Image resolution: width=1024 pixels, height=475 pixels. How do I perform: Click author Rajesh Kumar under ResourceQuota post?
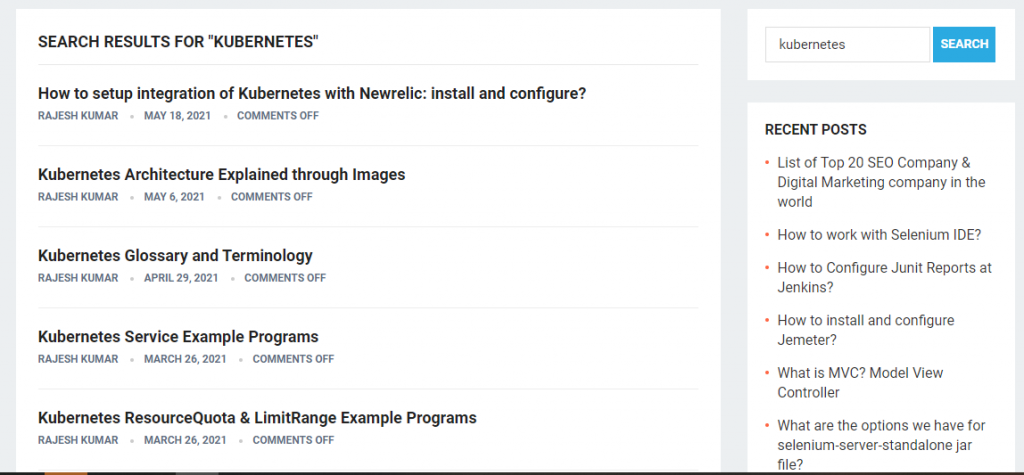[x=78, y=440]
